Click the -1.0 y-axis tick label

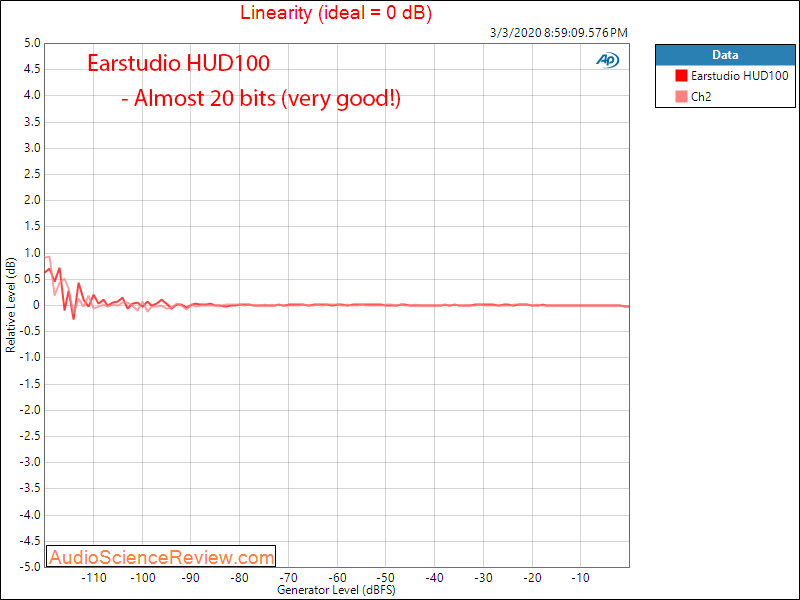(30, 357)
